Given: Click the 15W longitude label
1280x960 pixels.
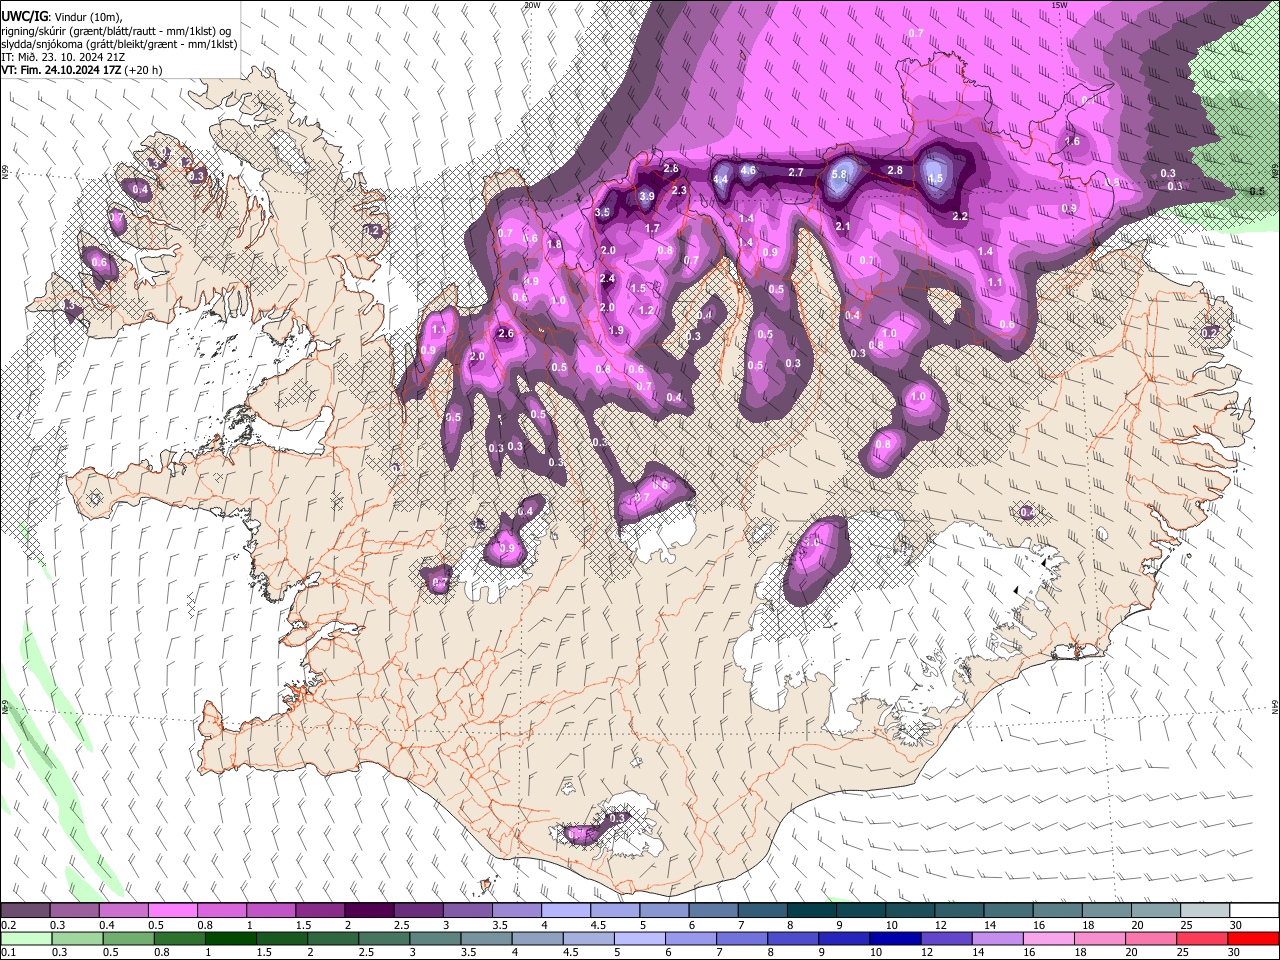Looking at the screenshot, I should 1059,5.
